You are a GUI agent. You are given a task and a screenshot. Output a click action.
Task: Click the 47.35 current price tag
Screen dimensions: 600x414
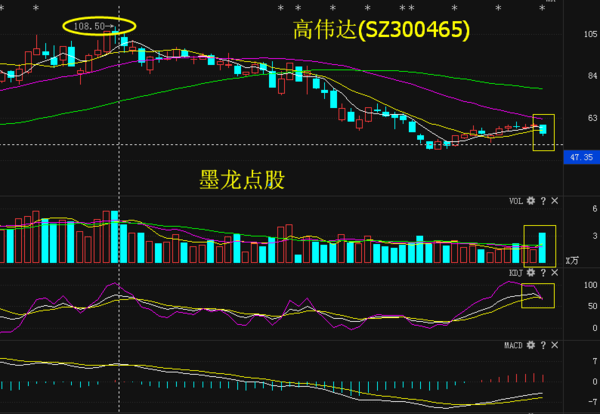[581, 157]
